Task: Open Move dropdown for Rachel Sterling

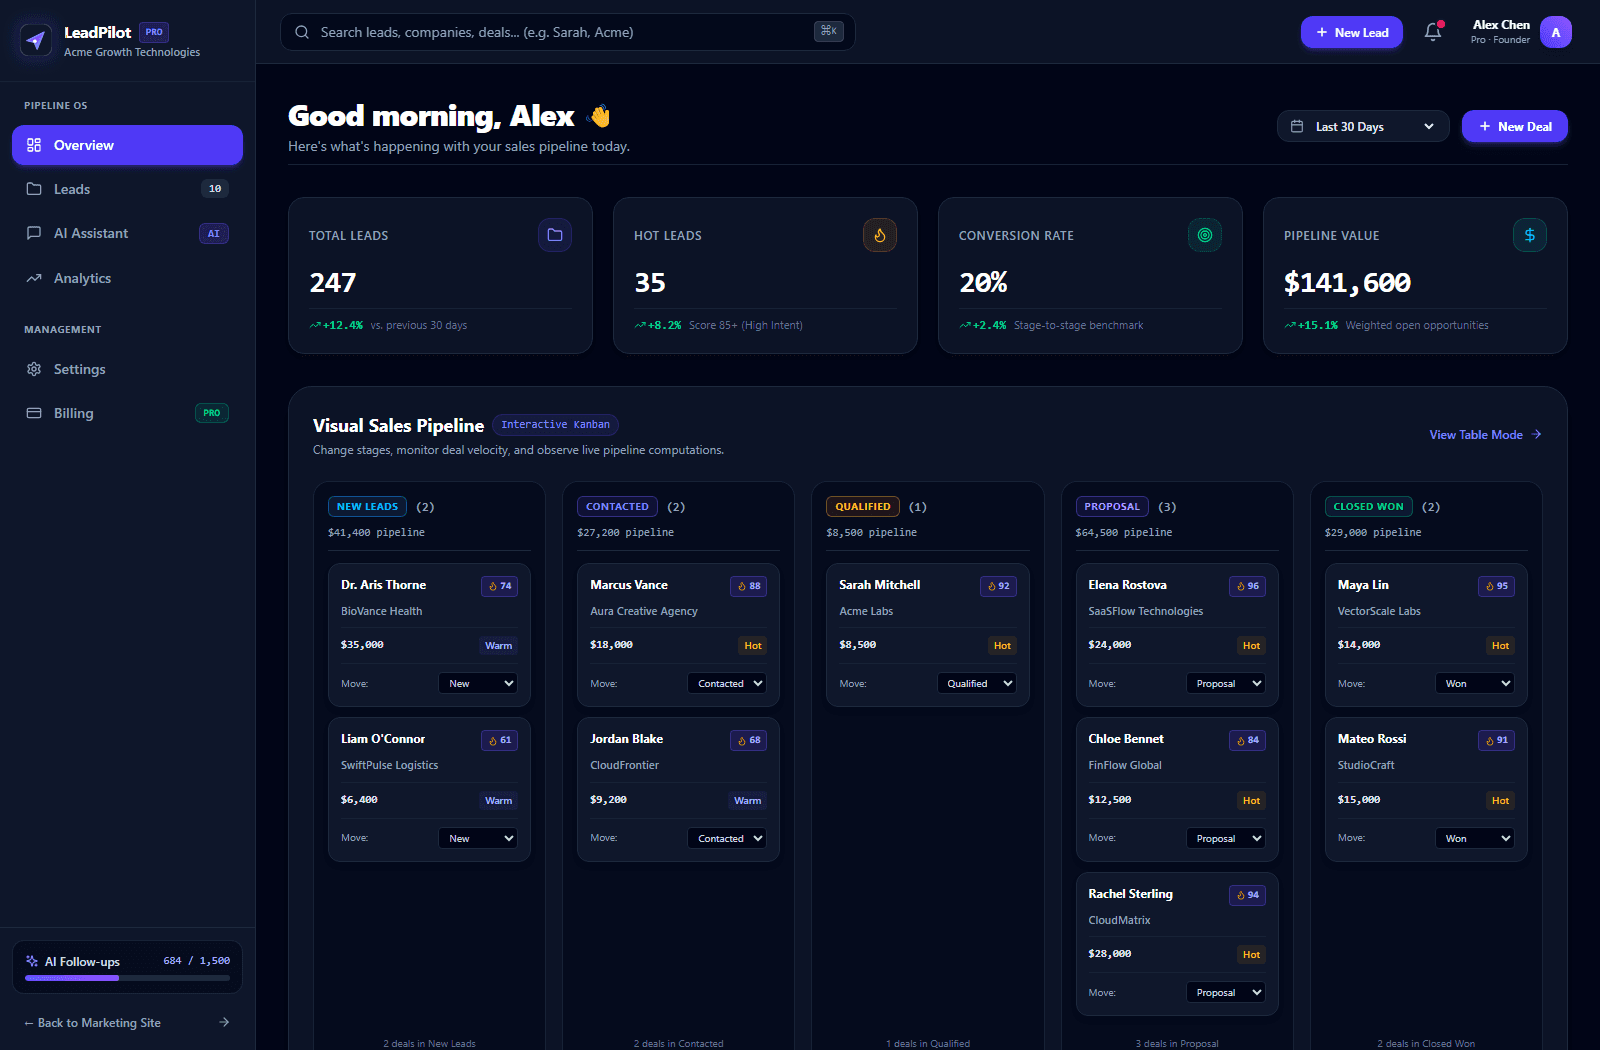Action: click(x=1226, y=992)
